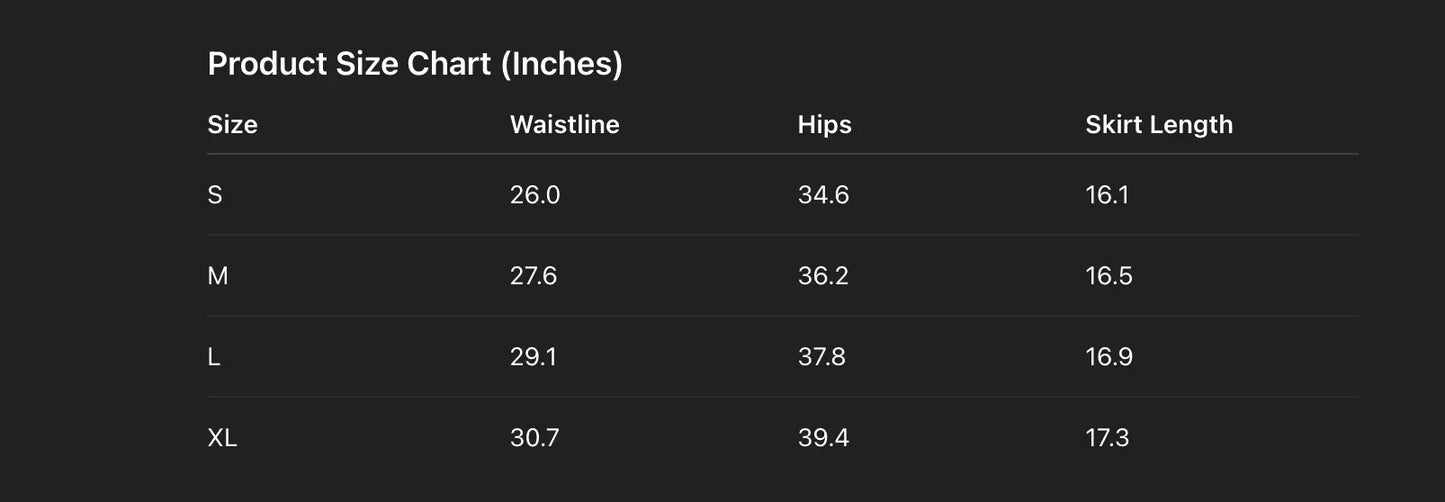Click the 17.3 skirt length value
Image resolution: width=1445 pixels, height=502 pixels.
pos(1107,438)
